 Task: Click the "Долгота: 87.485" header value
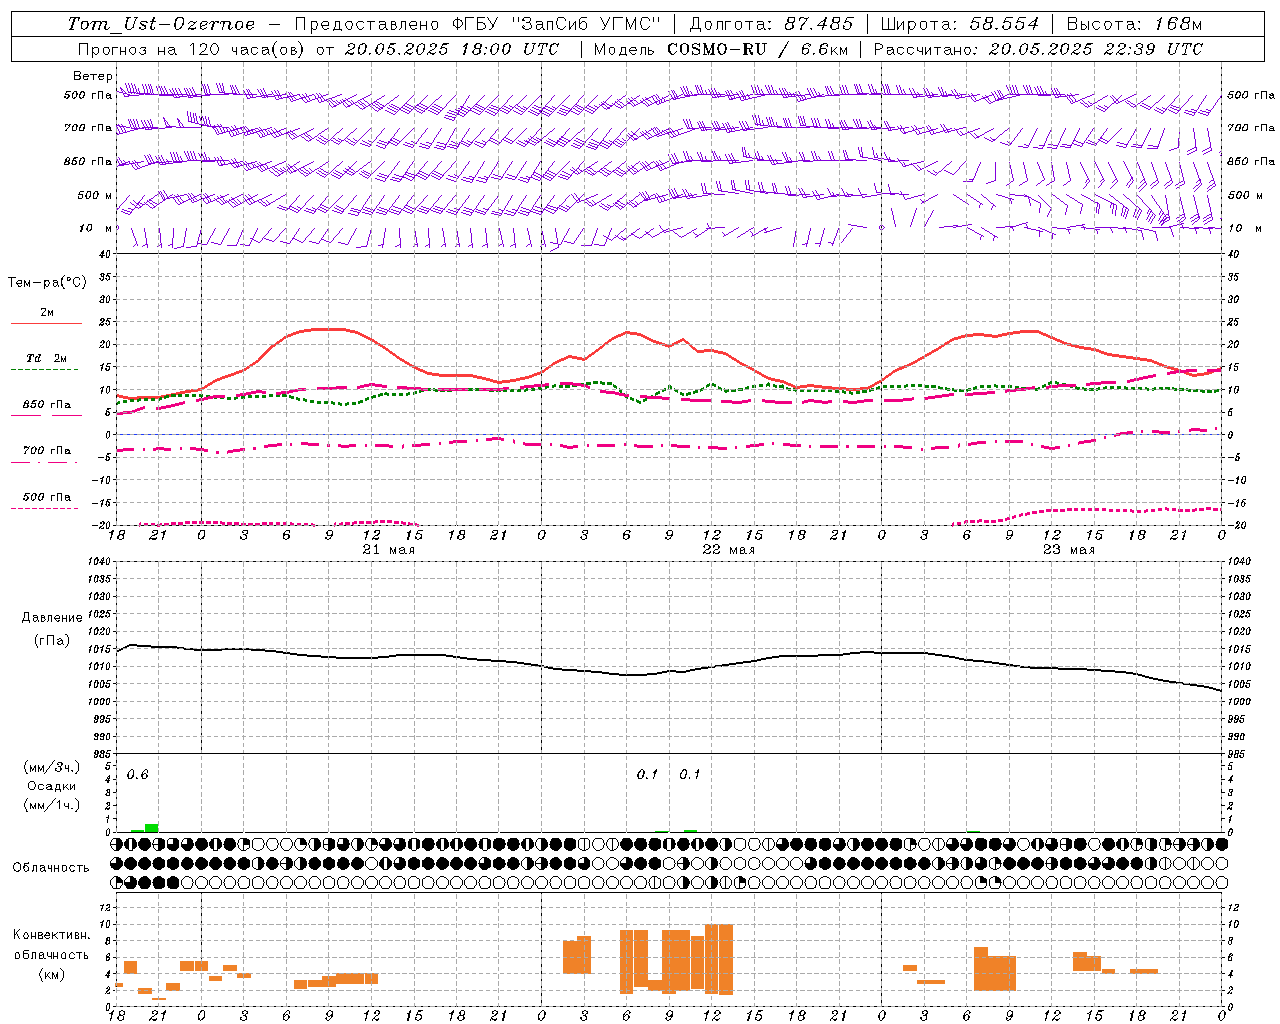pos(771,24)
